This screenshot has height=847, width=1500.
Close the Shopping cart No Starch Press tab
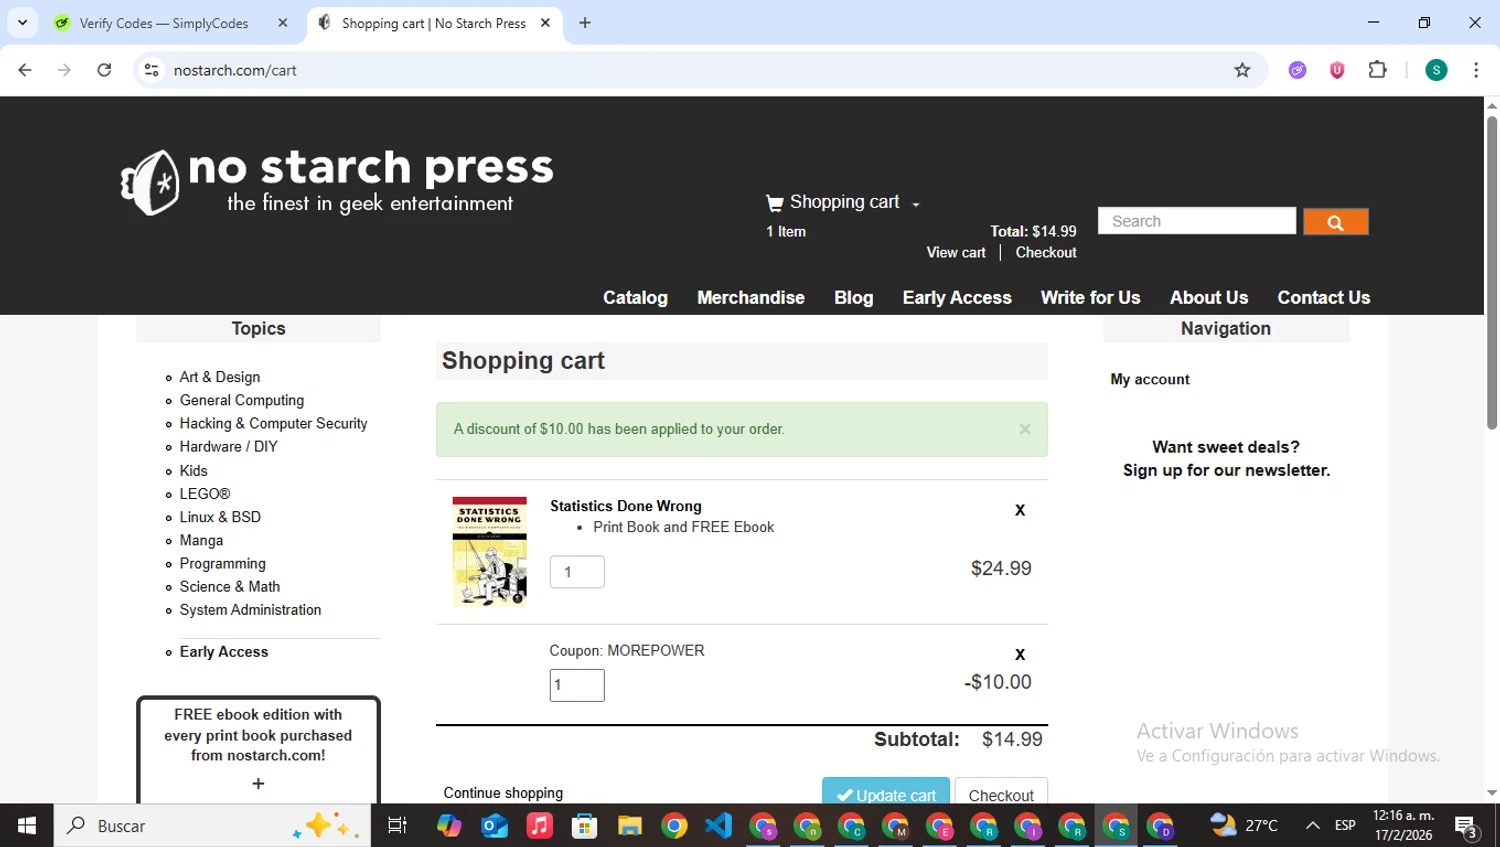[545, 23]
